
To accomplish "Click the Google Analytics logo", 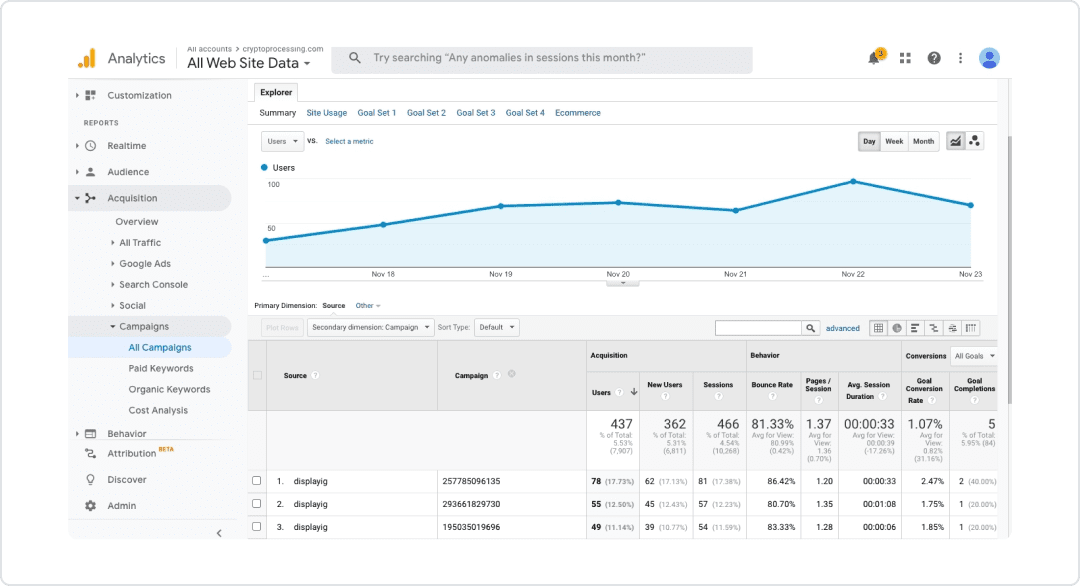I will tap(87, 59).
